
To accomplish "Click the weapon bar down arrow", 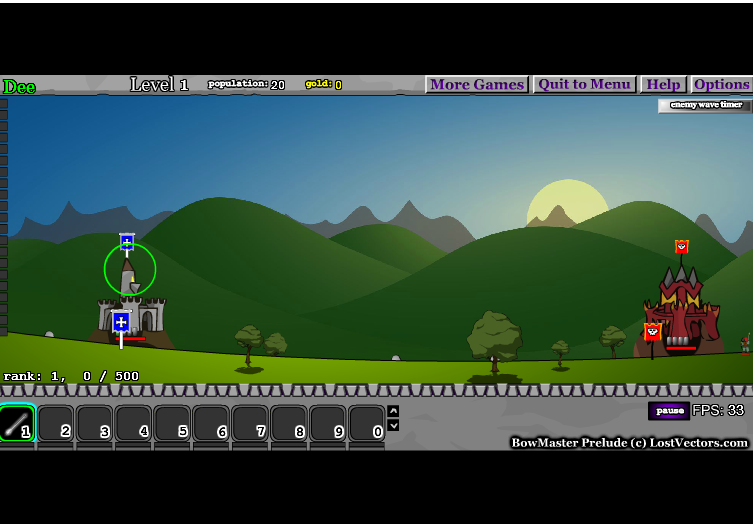I will pos(393,425).
